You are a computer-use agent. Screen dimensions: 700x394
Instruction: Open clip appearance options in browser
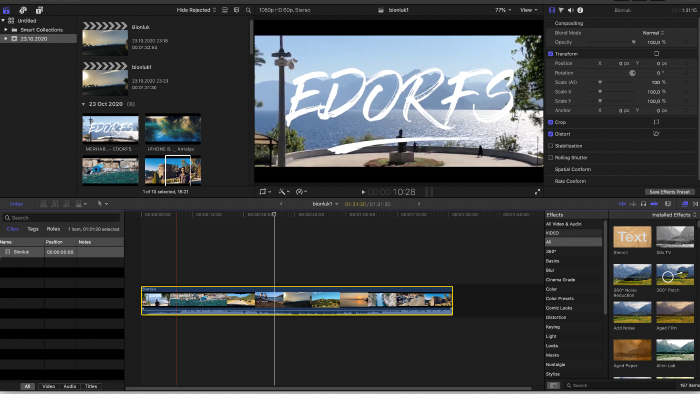(236, 10)
